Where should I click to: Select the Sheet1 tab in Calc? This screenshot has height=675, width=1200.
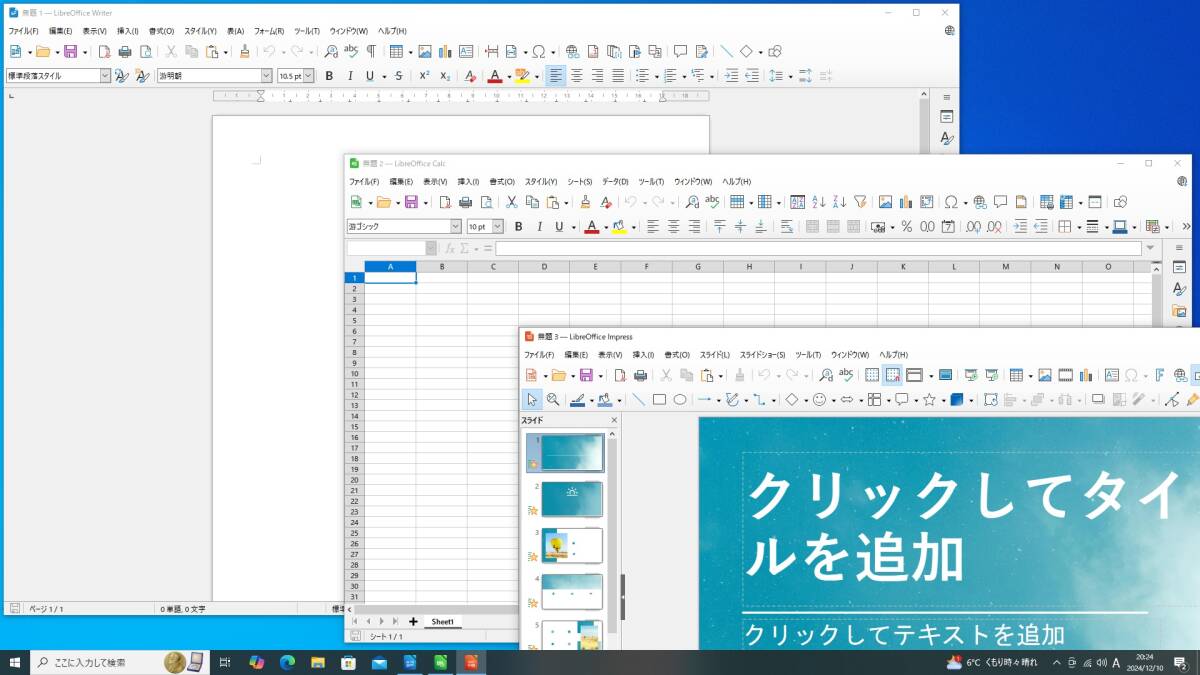[x=442, y=622]
